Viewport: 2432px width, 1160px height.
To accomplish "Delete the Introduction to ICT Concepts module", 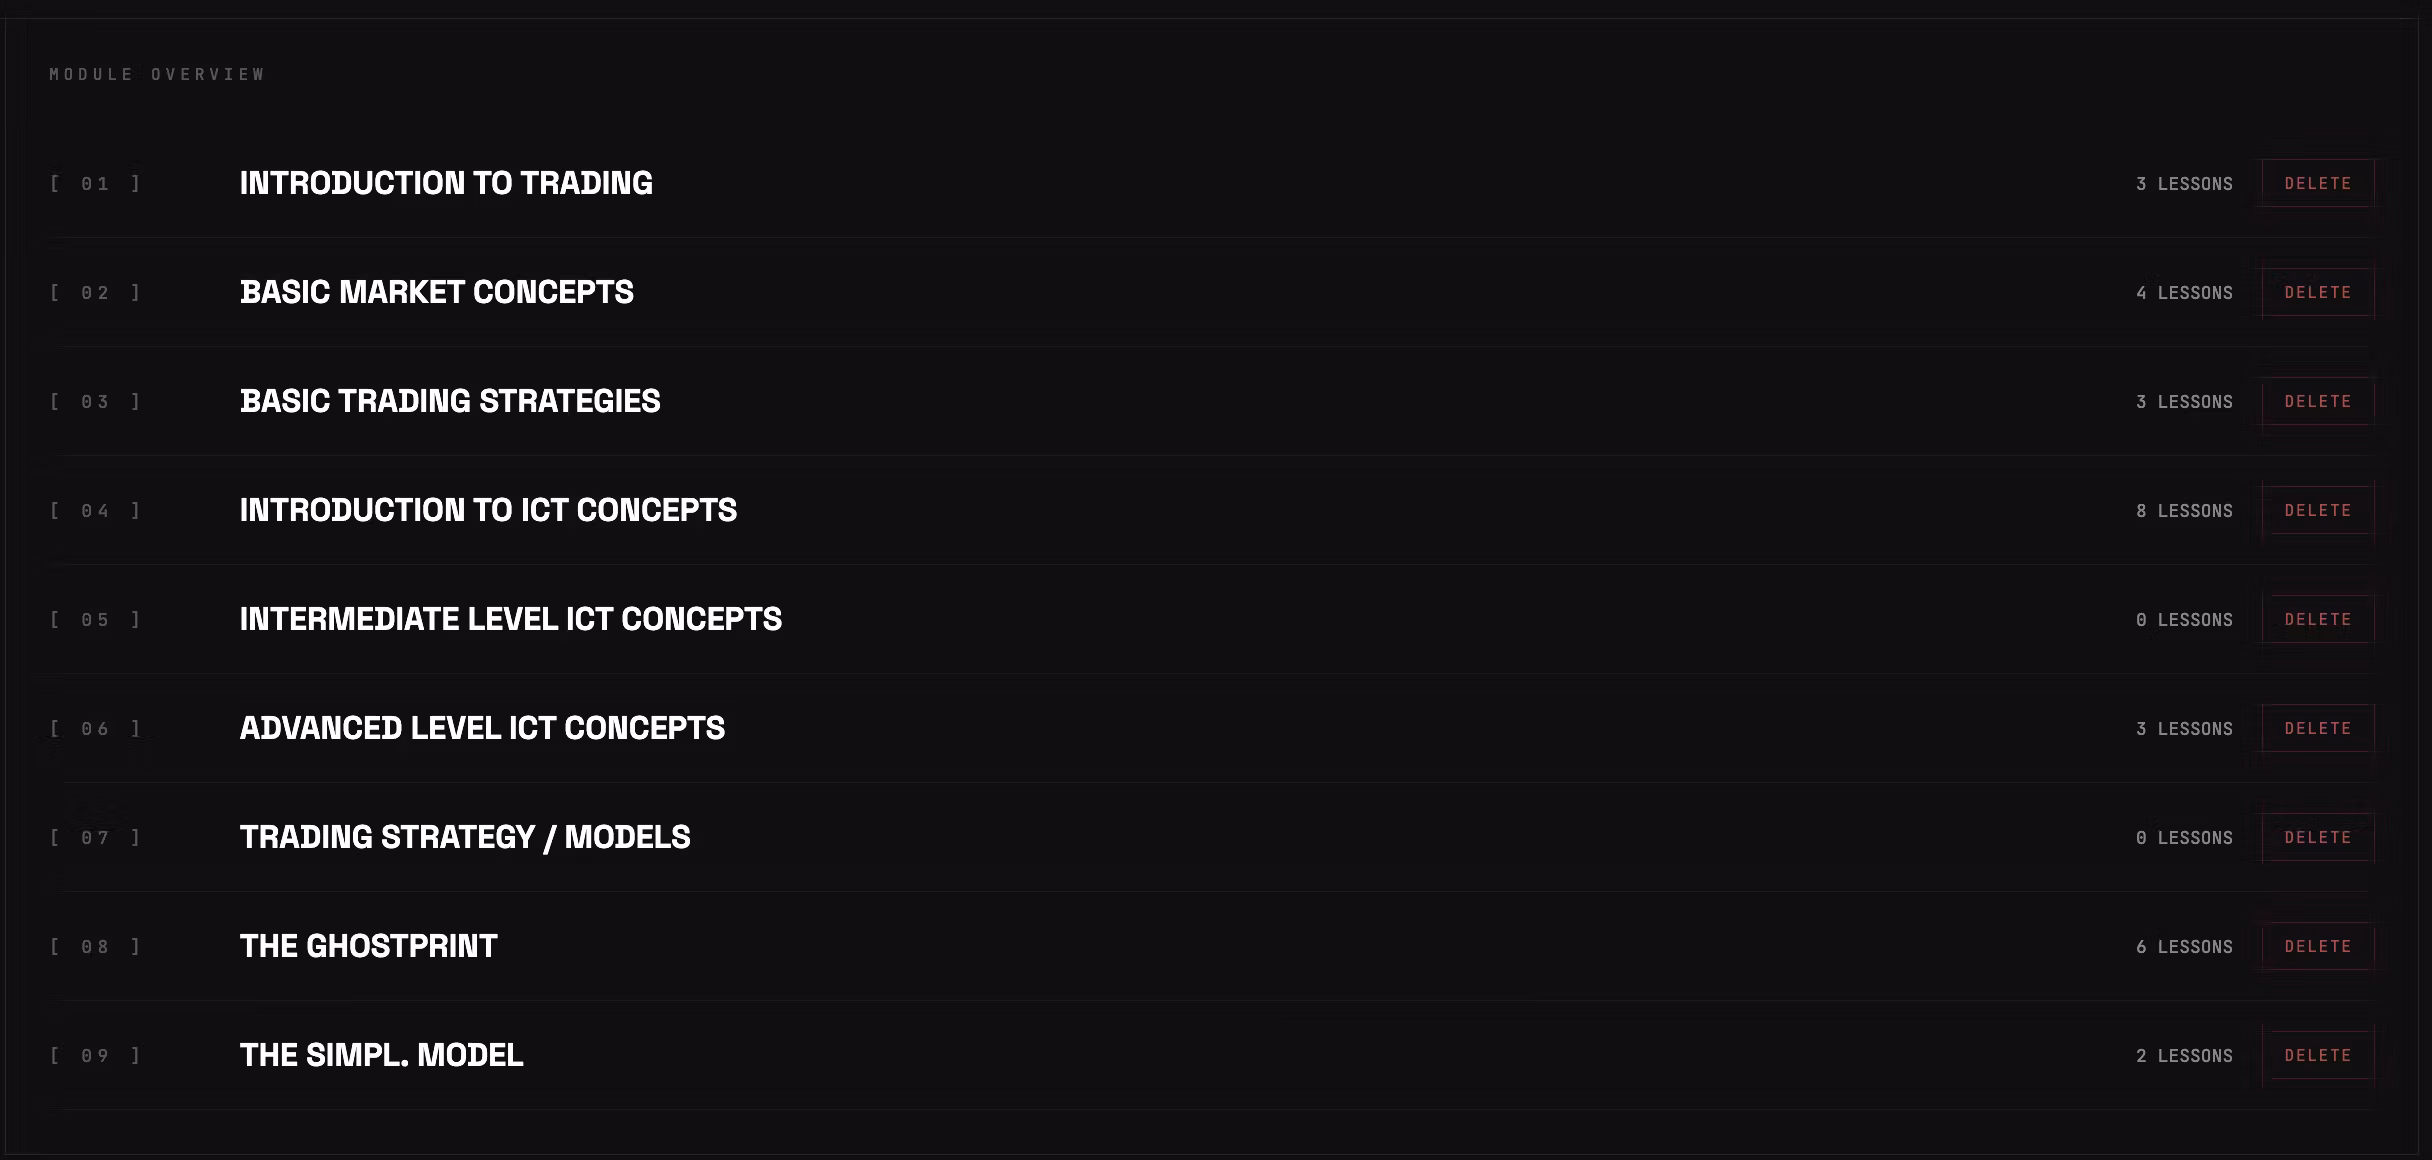I will point(2317,510).
